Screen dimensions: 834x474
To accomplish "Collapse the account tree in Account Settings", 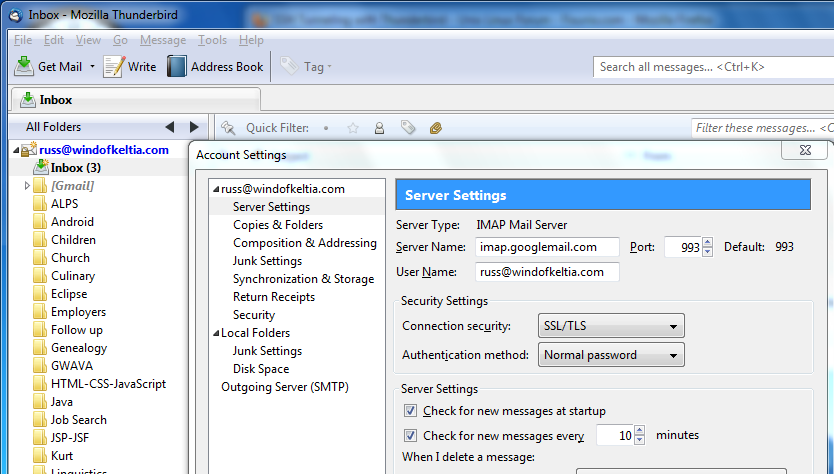I will click(216, 189).
